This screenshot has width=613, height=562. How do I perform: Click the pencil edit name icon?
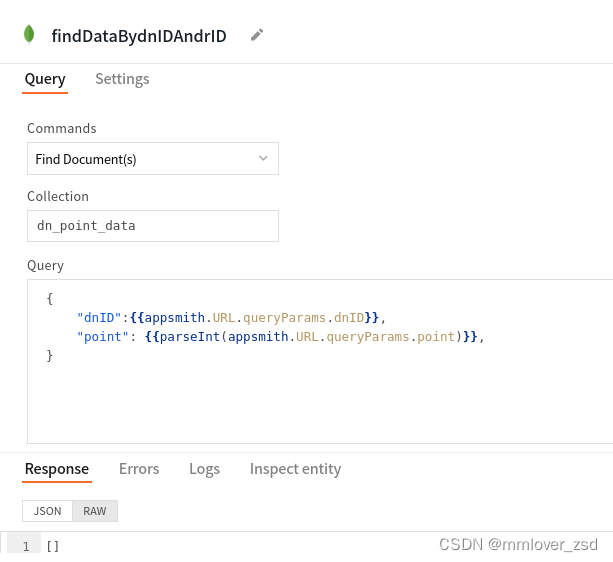coord(257,35)
